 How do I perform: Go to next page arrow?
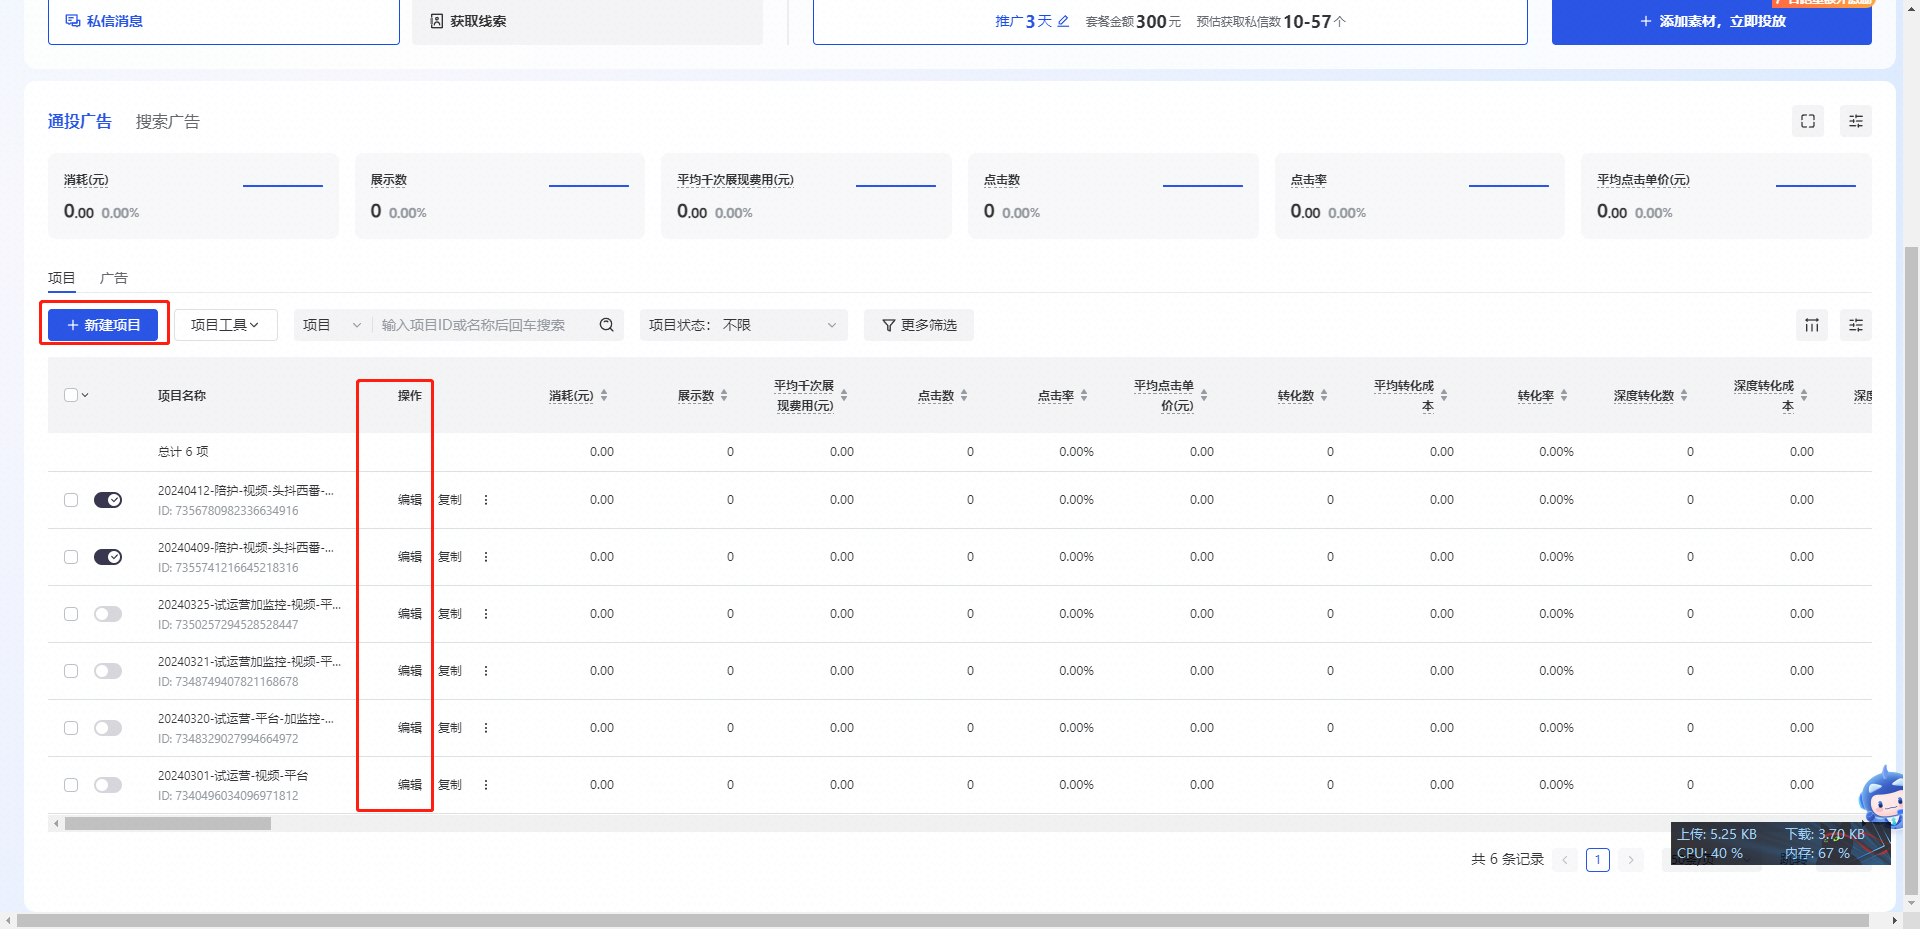1631,860
